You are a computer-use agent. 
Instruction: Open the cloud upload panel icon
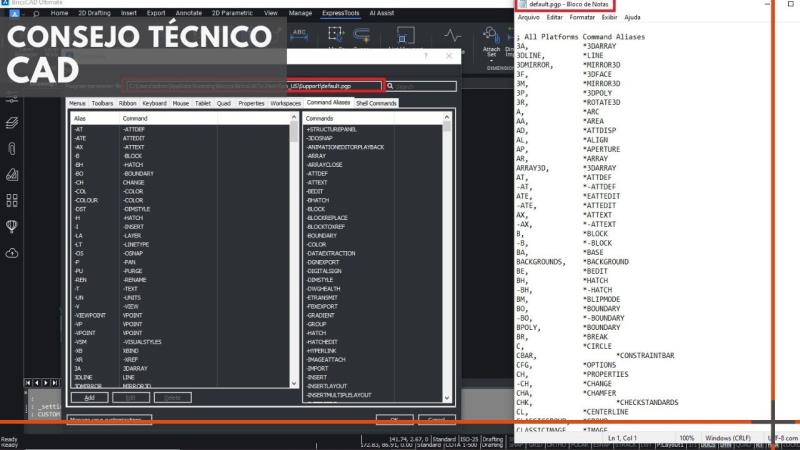pyautogui.click(x=12, y=253)
